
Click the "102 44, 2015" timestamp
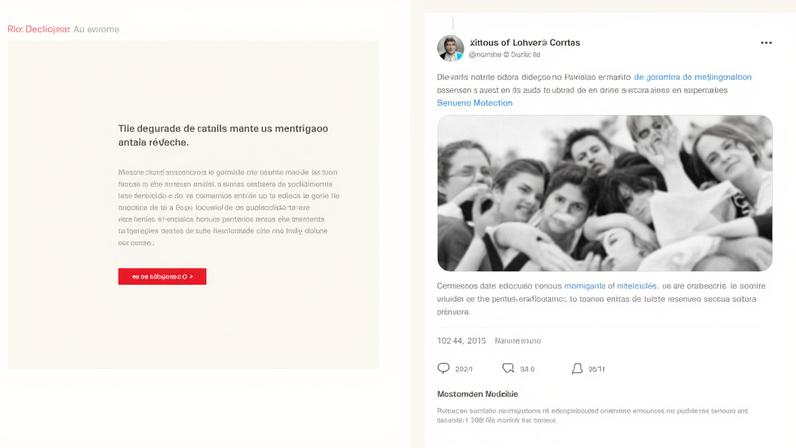461,340
